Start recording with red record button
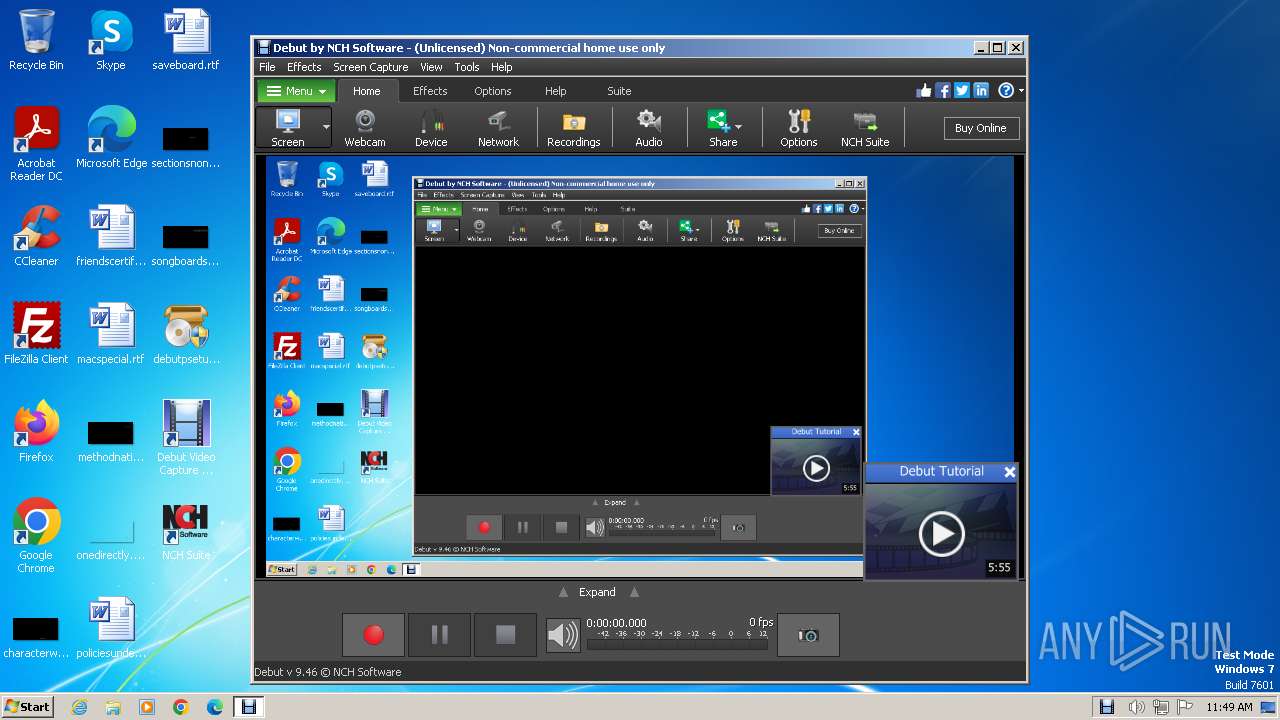Screen dimensions: 1280x720 coord(373,635)
